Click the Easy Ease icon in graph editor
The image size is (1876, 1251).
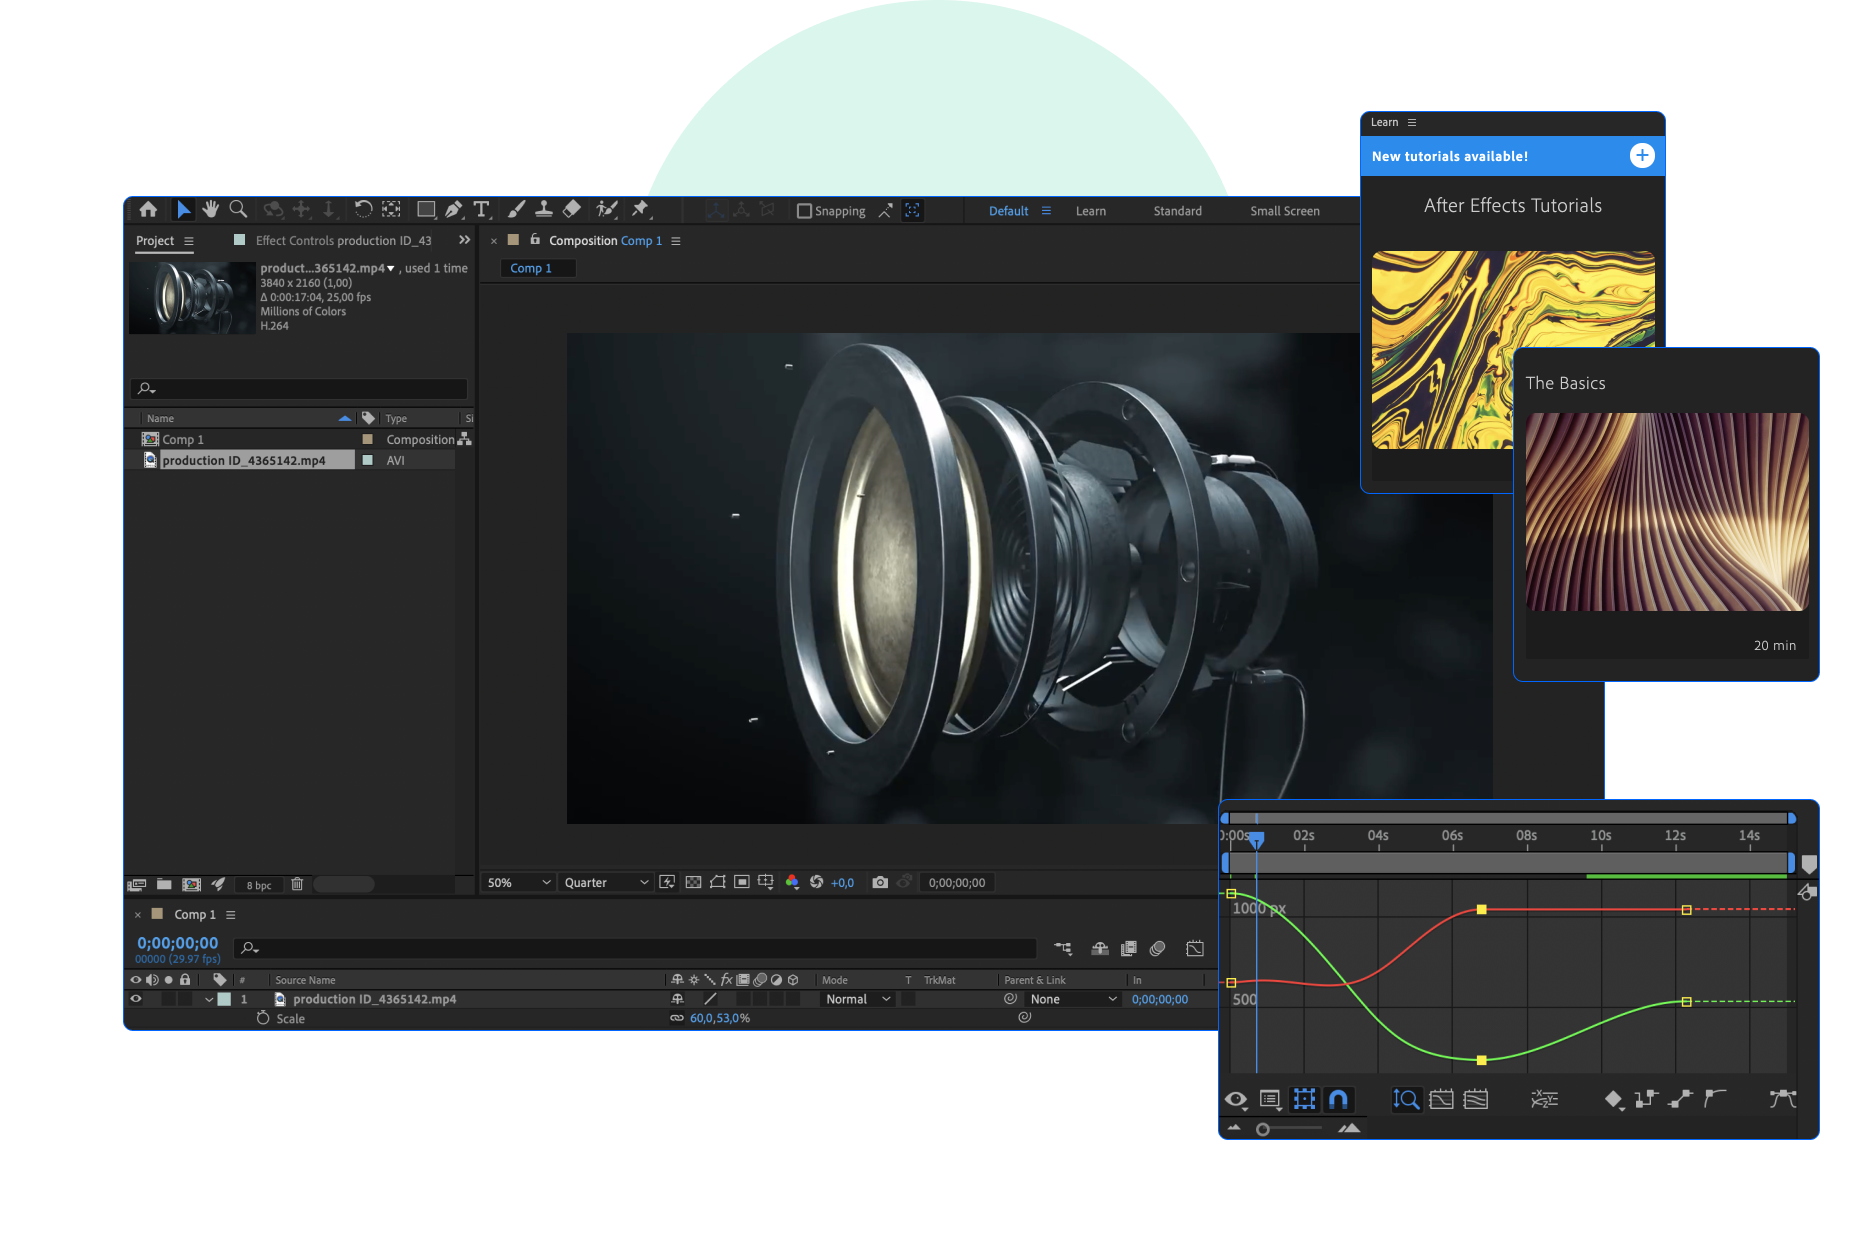pyautogui.click(x=1783, y=1099)
